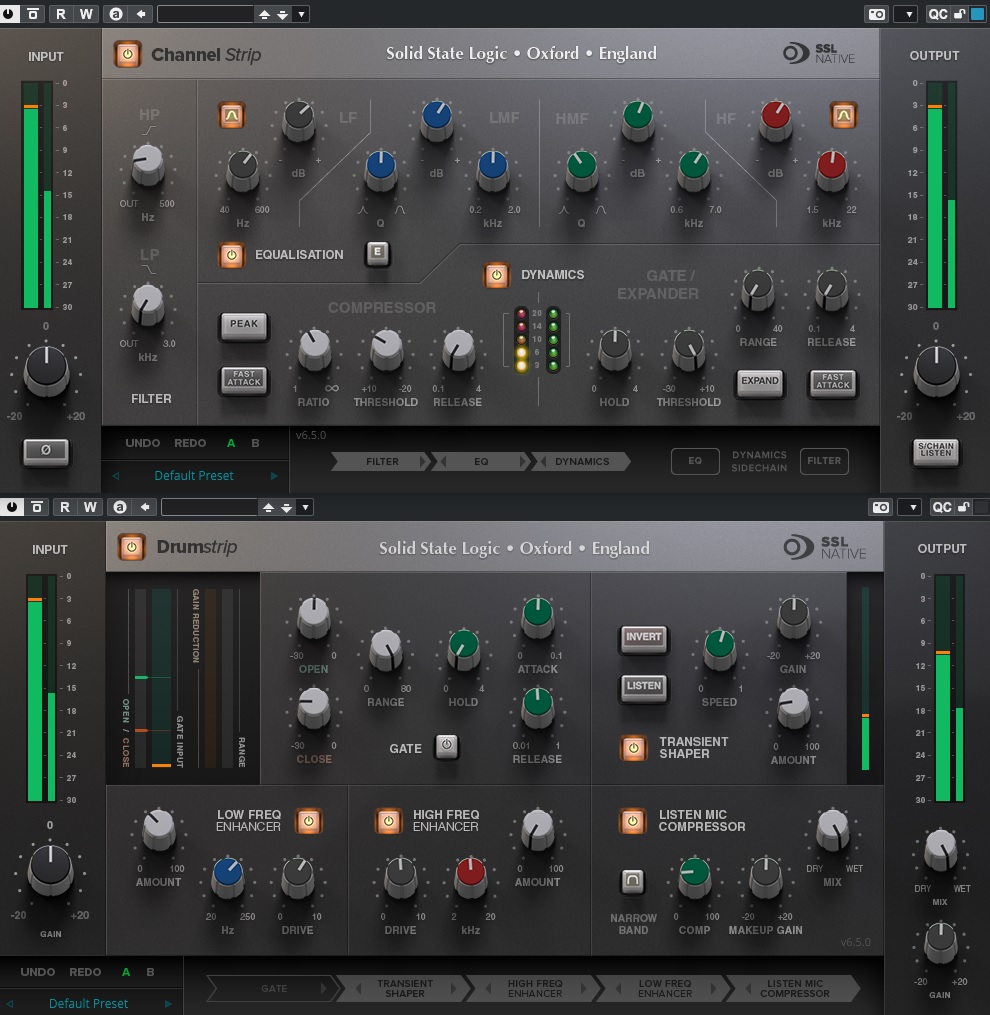Select A setting in Channel Strip
The width and height of the screenshot is (990, 1015).
pyautogui.click(x=231, y=443)
